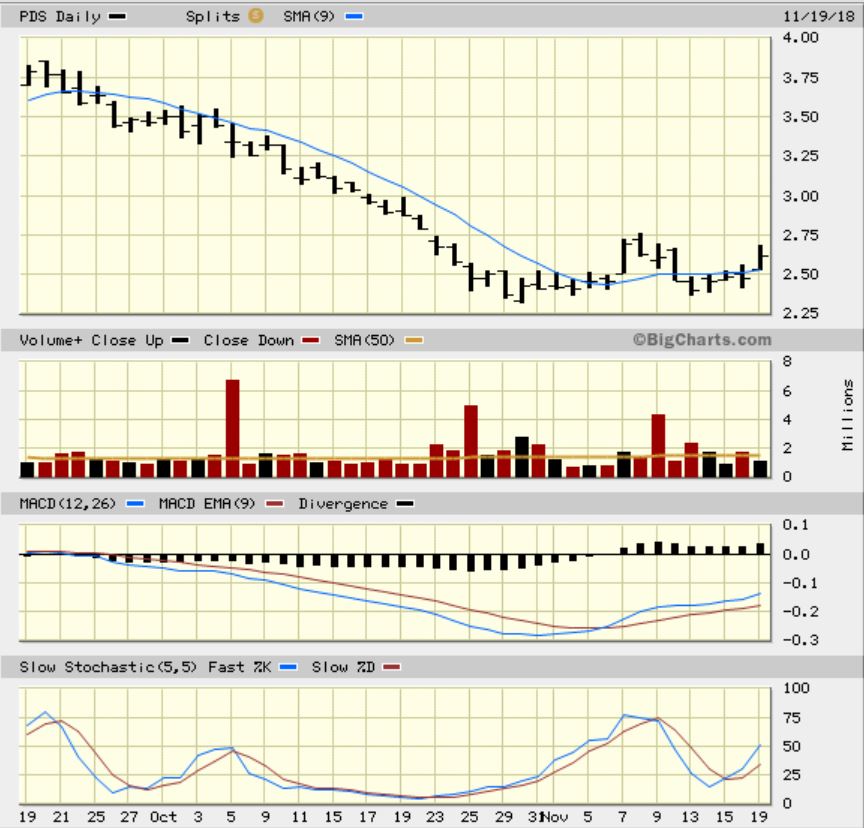Click the 3.75 price axis label
This screenshot has height=828, width=864.
tap(800, 78)
